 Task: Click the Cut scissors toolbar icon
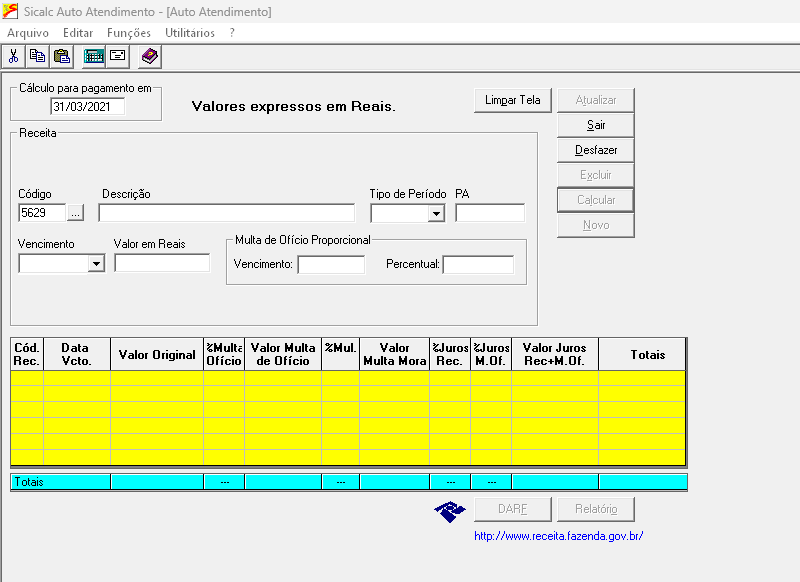click(x=14, y=56)
